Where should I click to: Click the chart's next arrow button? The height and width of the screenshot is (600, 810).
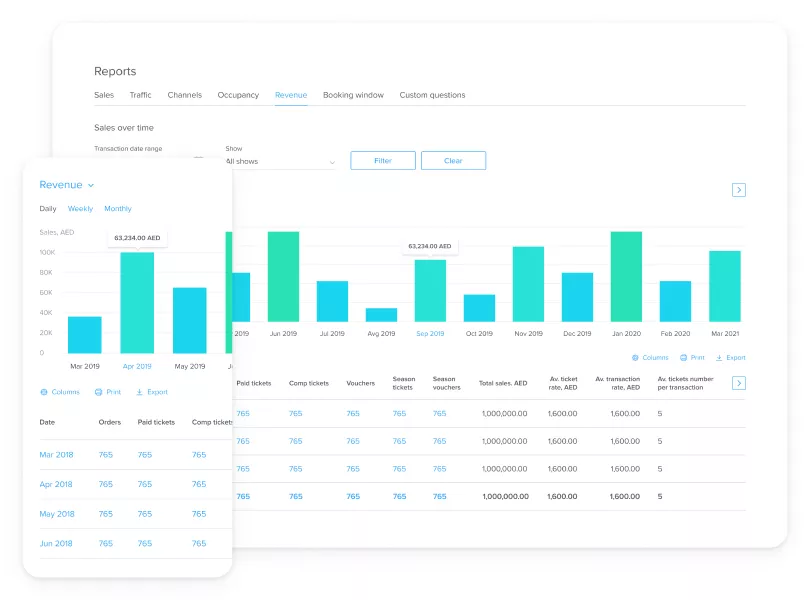point(739,190)
